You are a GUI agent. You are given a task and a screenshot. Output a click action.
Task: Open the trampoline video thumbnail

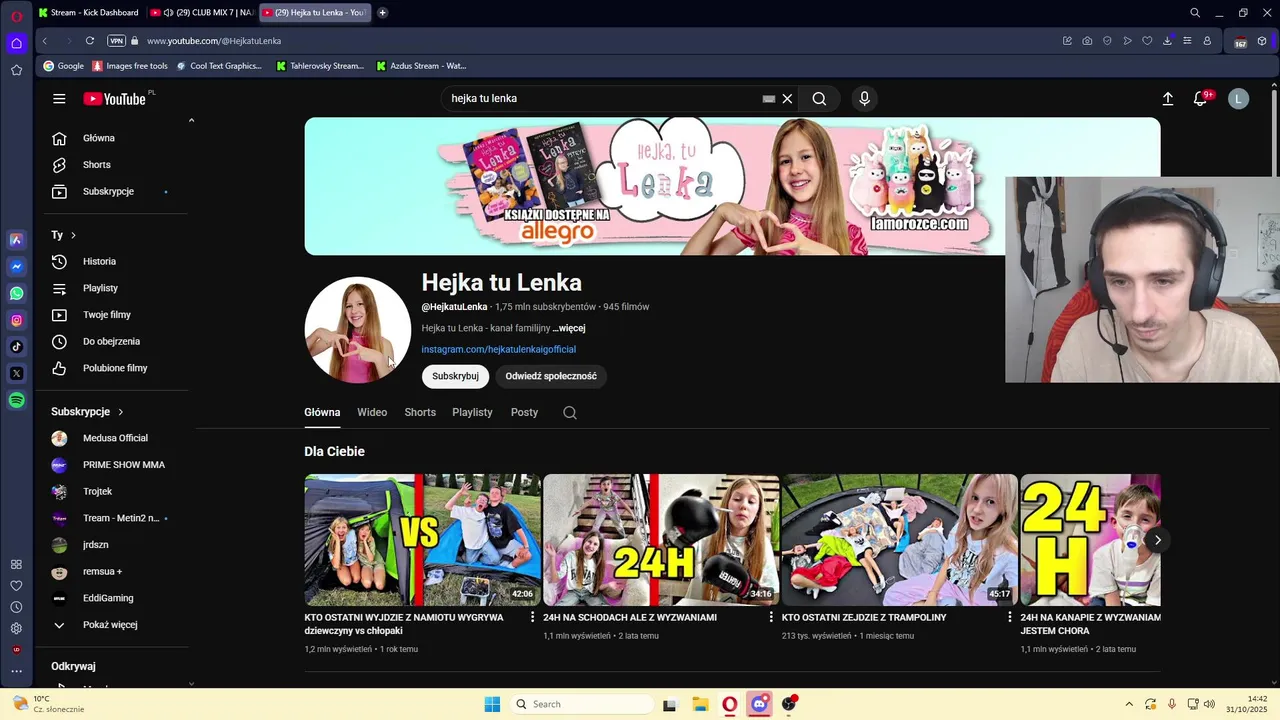click(900, 540)
